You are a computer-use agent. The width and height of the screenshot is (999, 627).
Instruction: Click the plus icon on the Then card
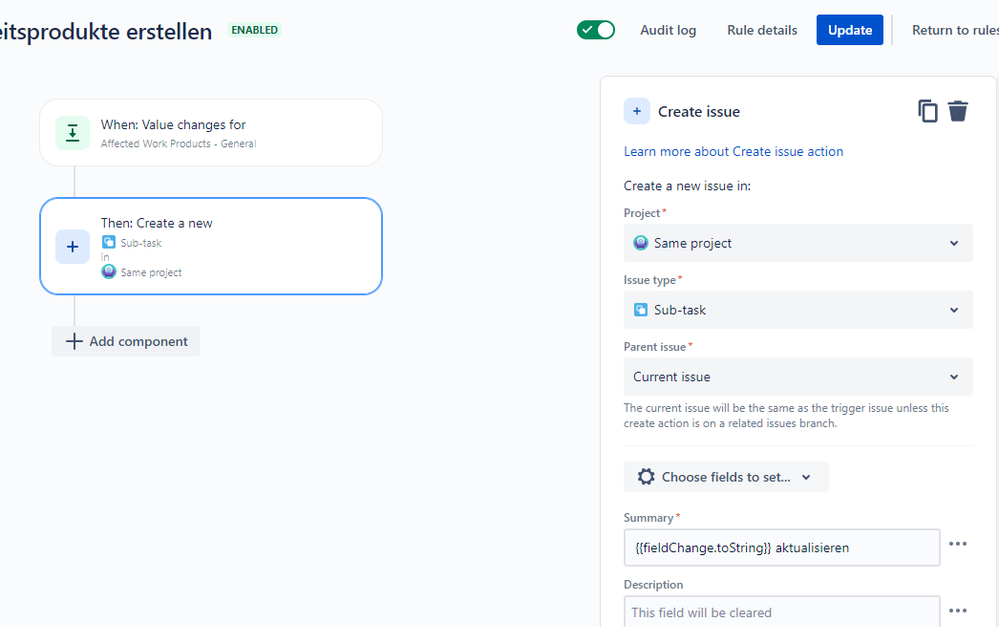click(x=73, y=247)
